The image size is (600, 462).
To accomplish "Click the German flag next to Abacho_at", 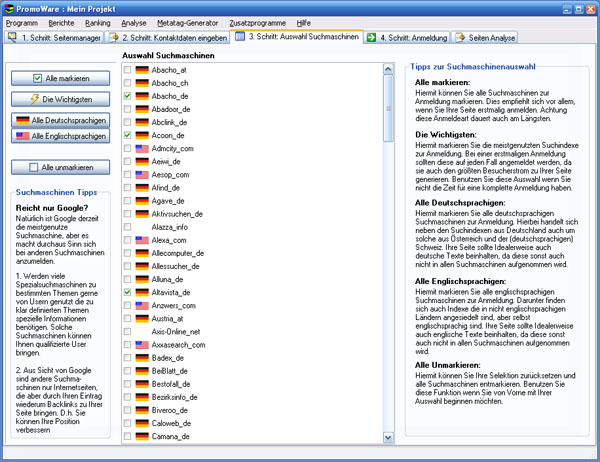I will pyautogui.click(x=142, y=70).
